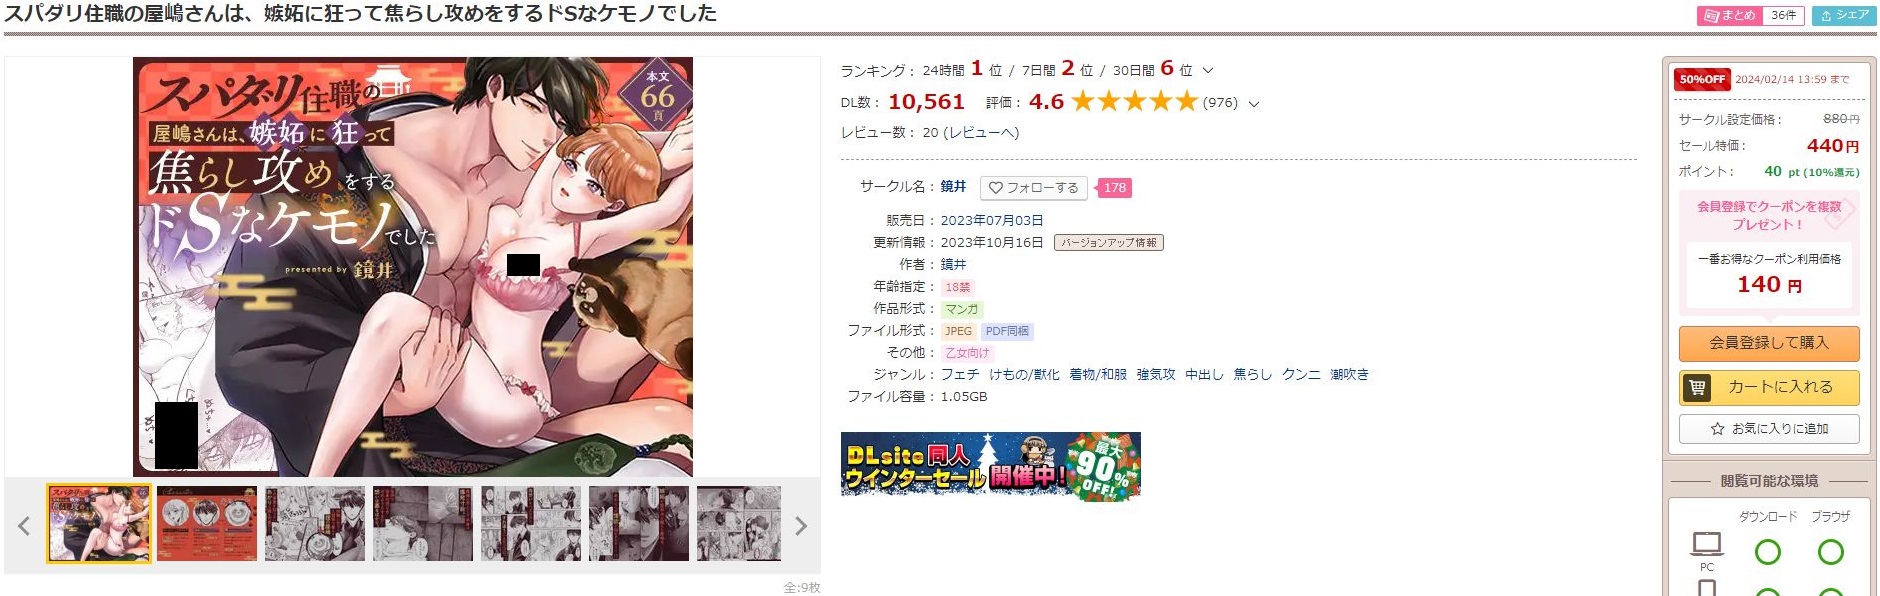Click the heart フォローする follow button
The height and width of the screenshot is (596, 1880).
[x=1034, y=187]
